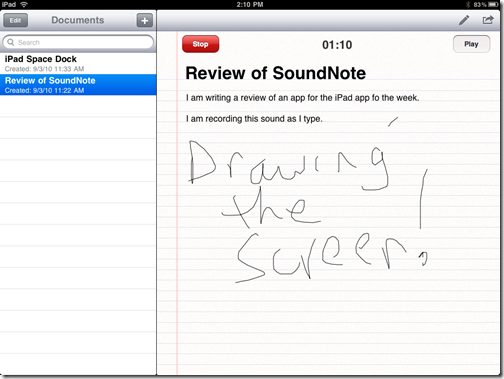Viewport: 504px width, 379px height.
Task: Select the Review of SoundNote document
Action: [x=78, y=85]
